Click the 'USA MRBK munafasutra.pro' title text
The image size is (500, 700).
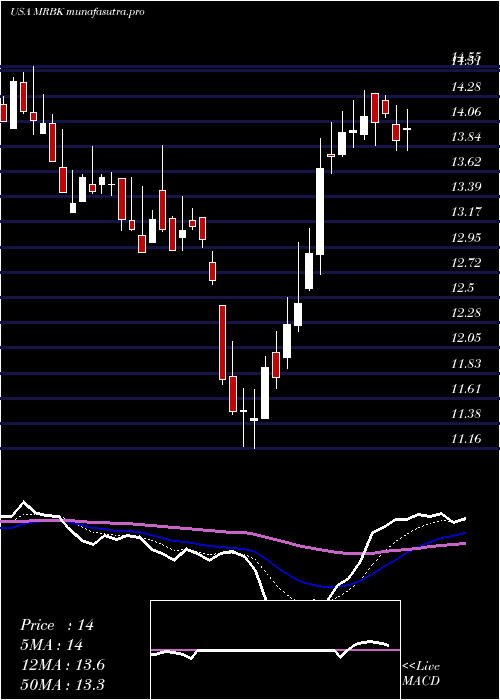click(77, 12)
